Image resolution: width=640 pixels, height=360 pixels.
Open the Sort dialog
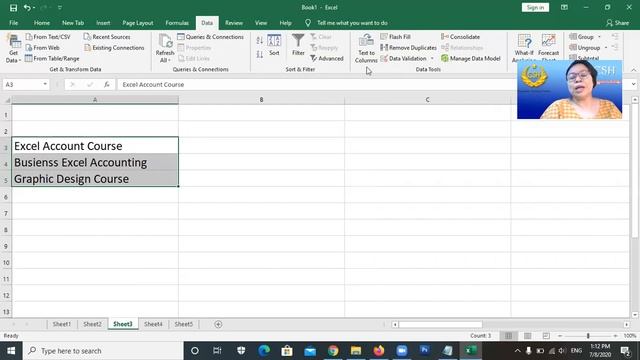click(x=274, y=45)
